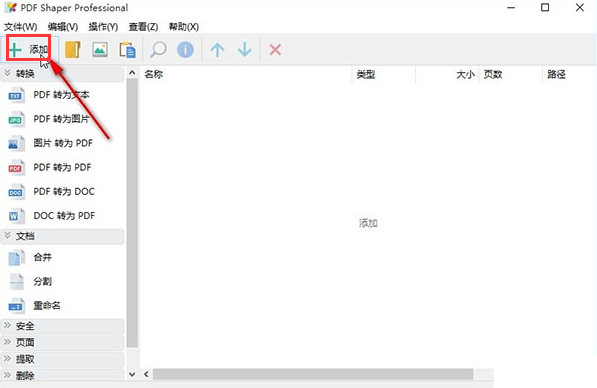Click the red X remove icon
The width and height of the screenshot is (597, 388).
tap(275, 49)
